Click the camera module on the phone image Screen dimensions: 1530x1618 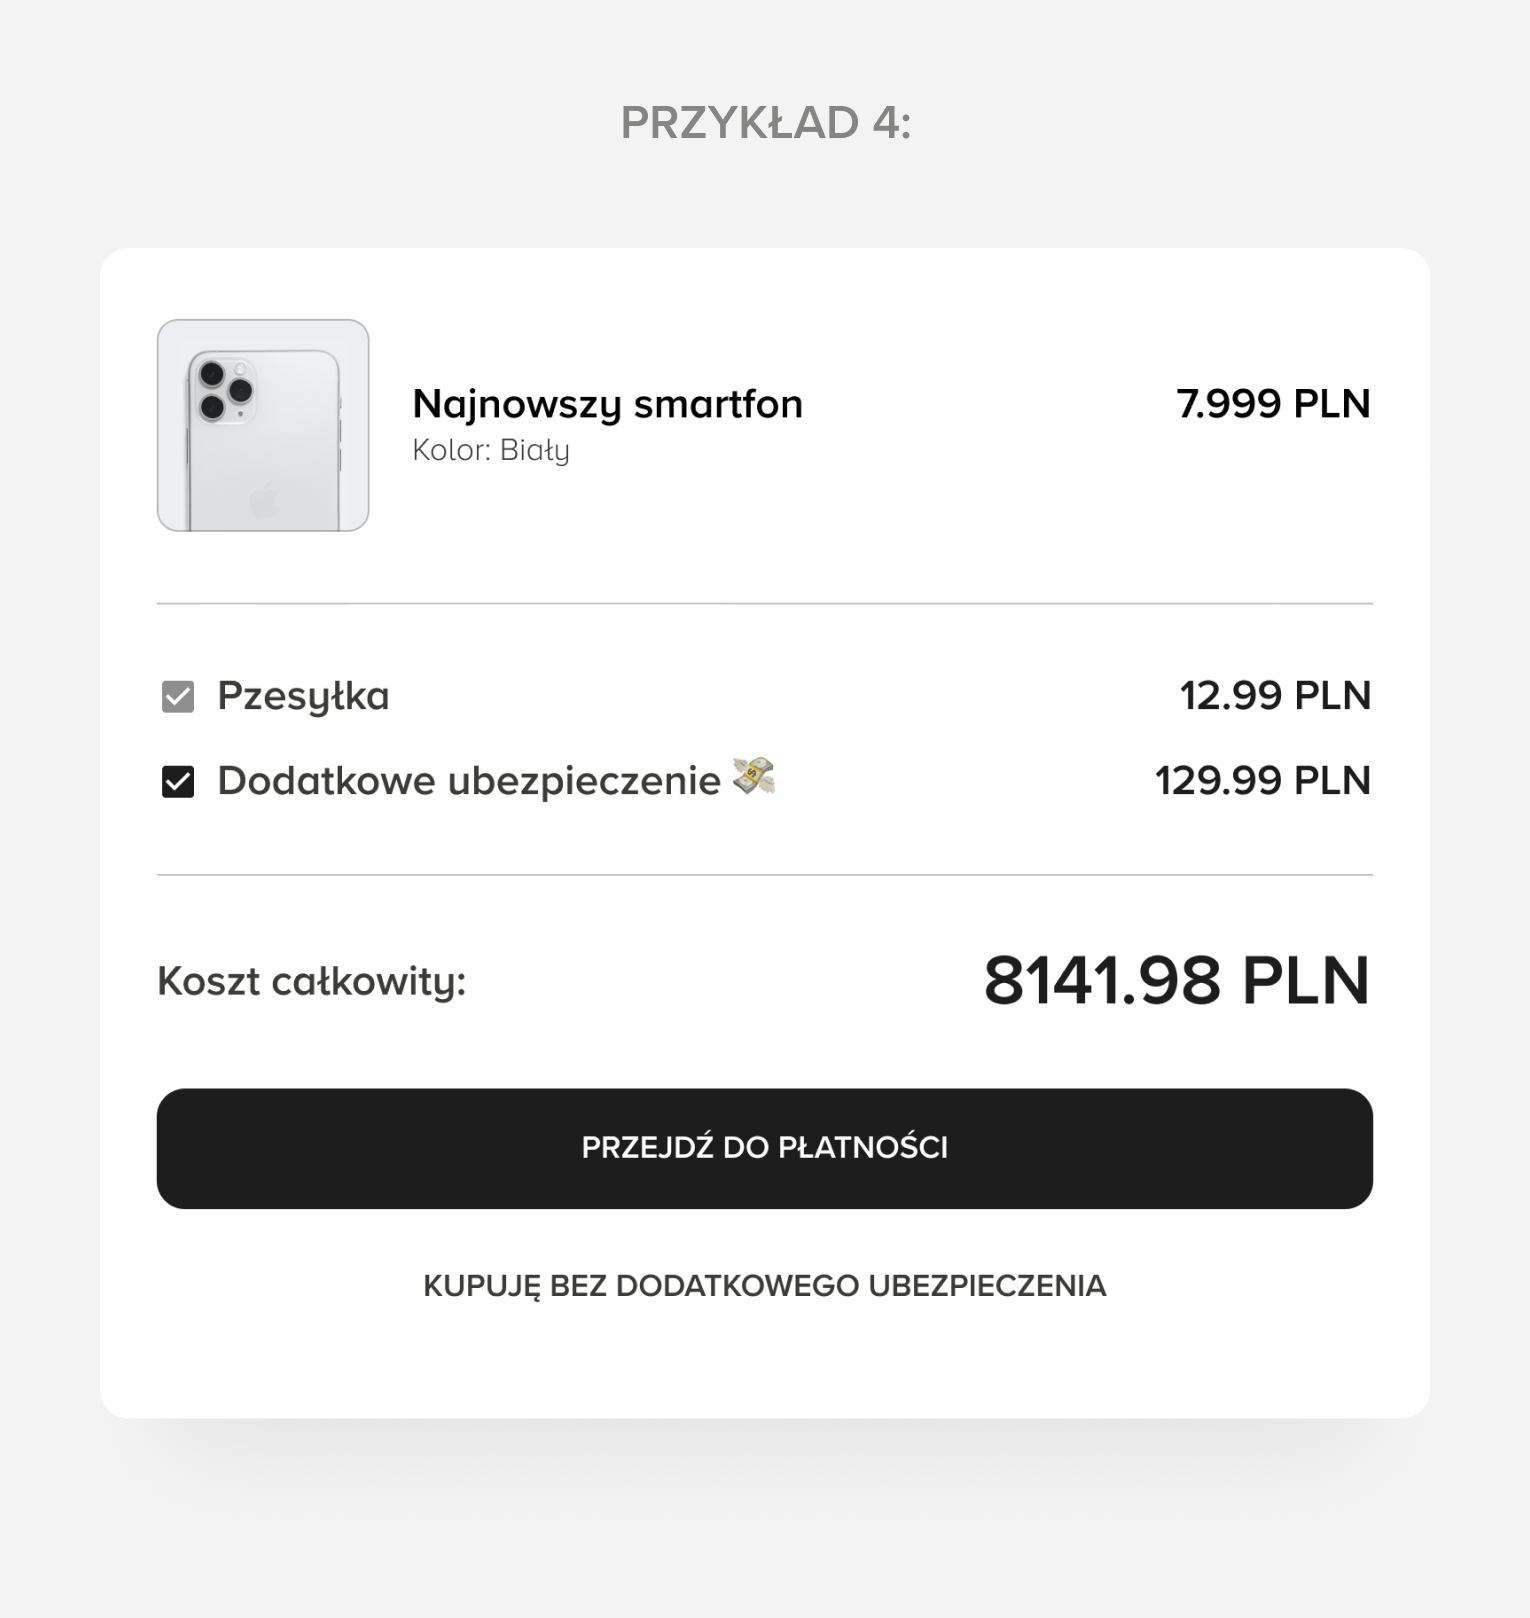(224, 388)
